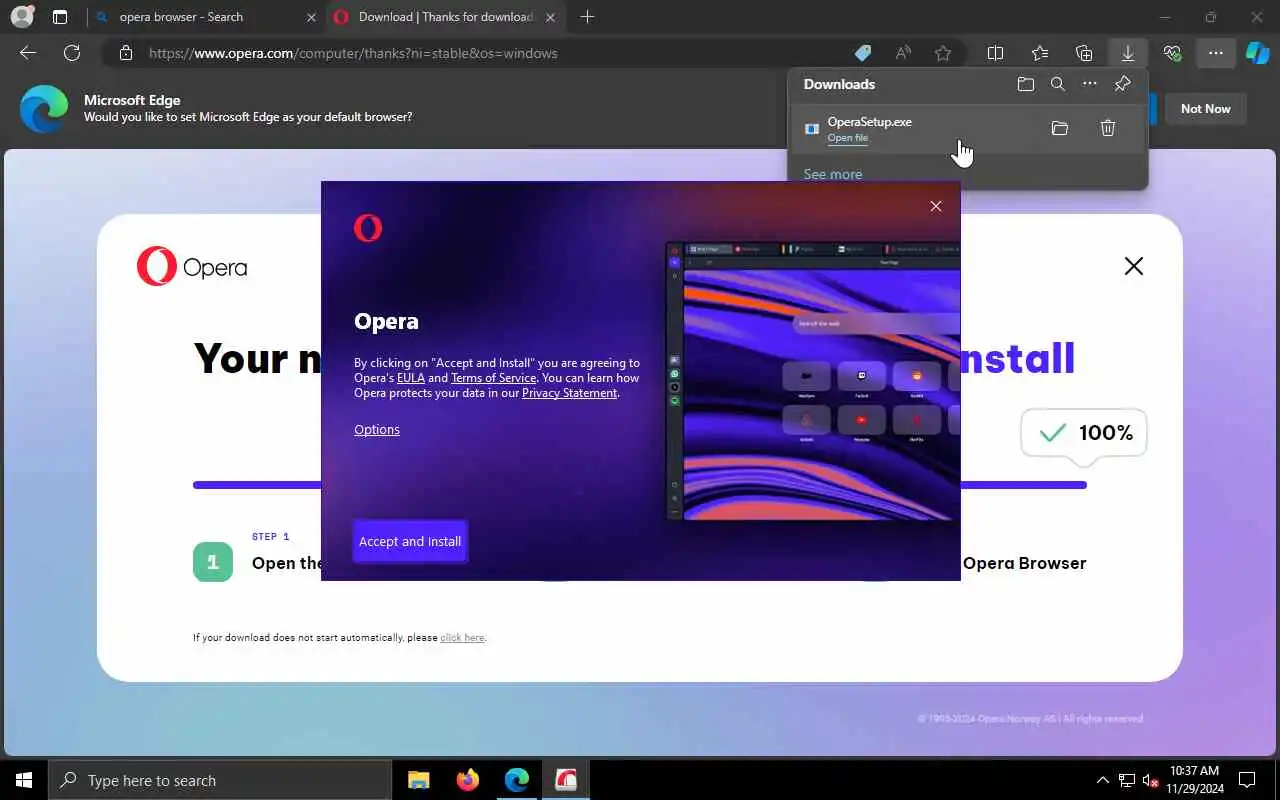
Task: Search downloads with magnifier icon
Action: [x=1058, y=84]
